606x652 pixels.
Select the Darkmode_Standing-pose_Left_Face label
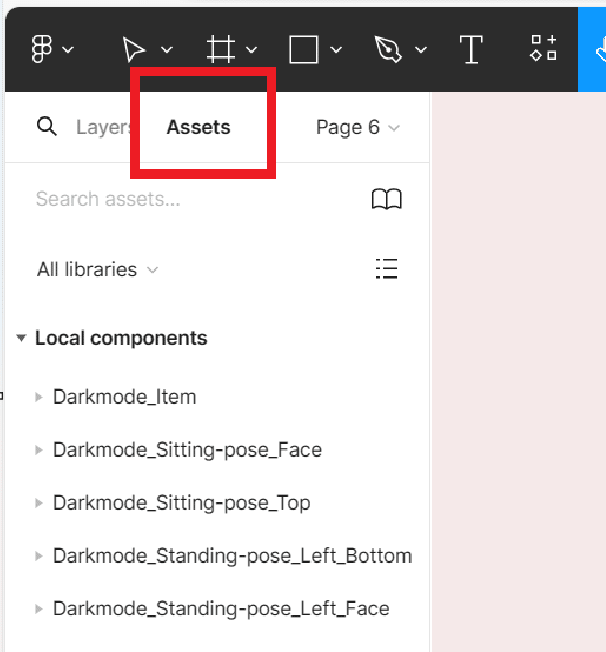point(221,609)
